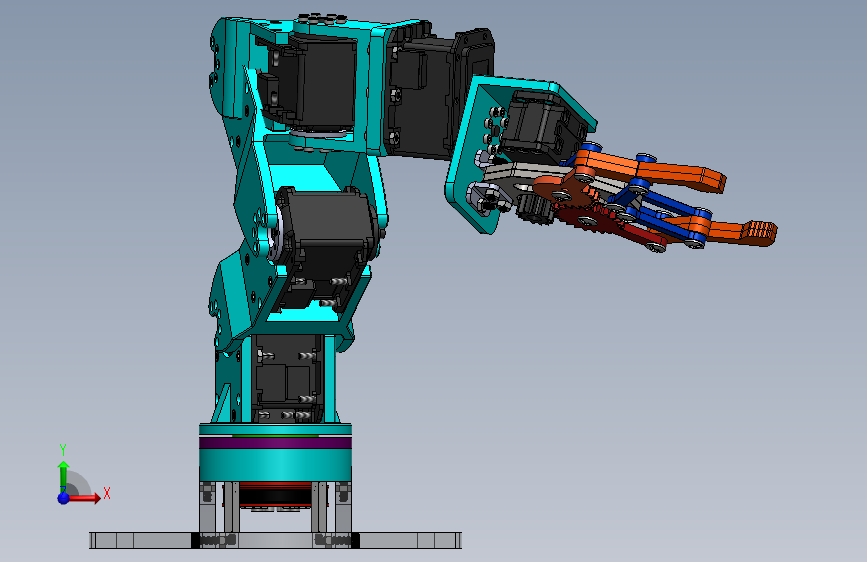
Task: Select the flat gray base plate at the bottom
Action: click(x=275, y=540)
